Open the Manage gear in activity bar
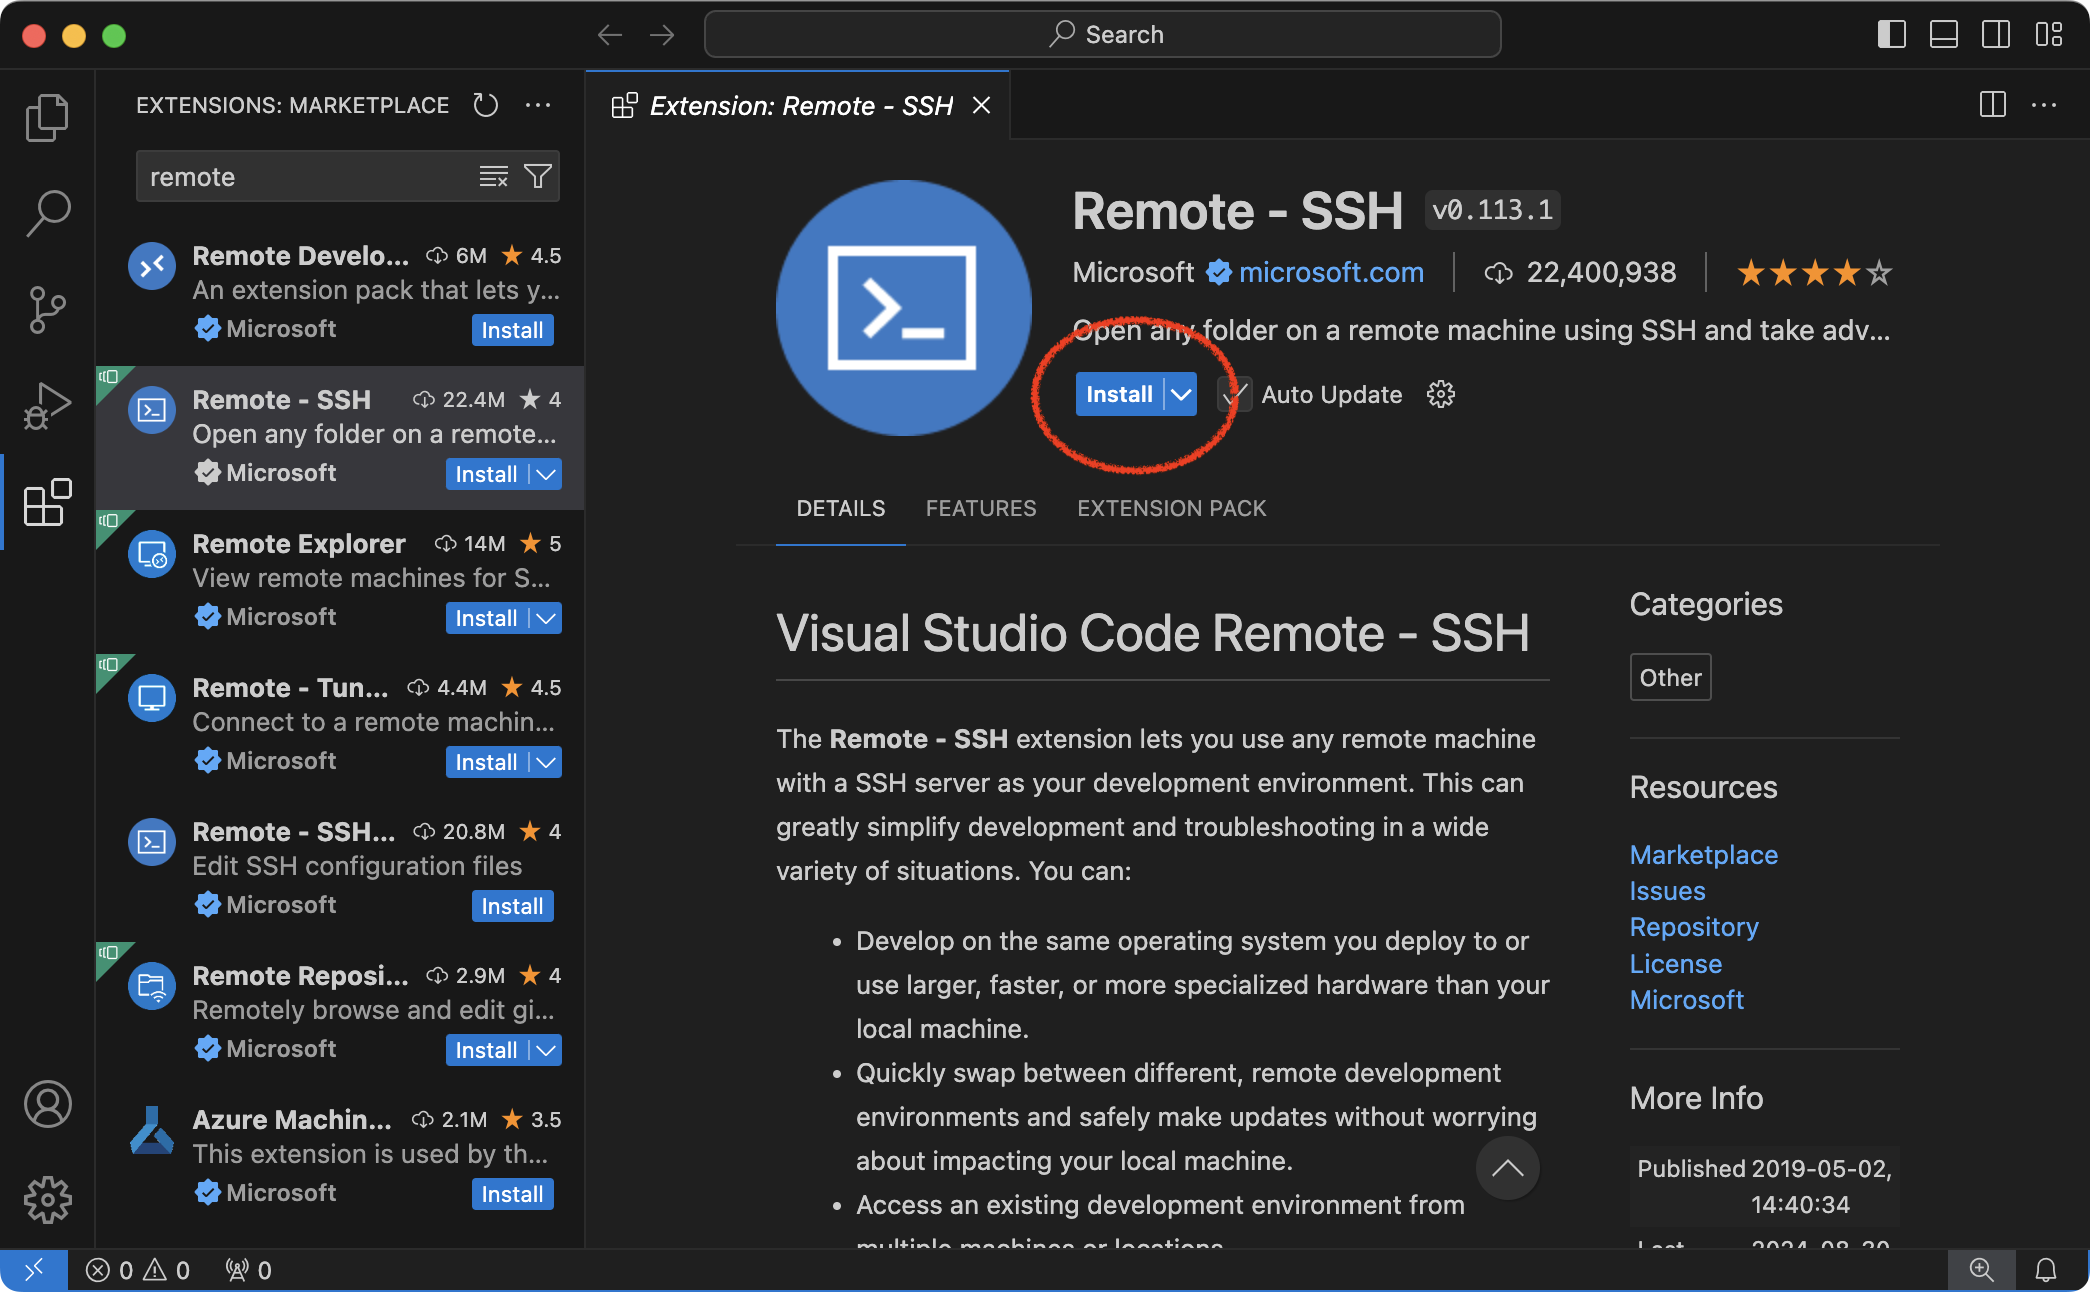 pyautogui.click(x=47, y=1200)
